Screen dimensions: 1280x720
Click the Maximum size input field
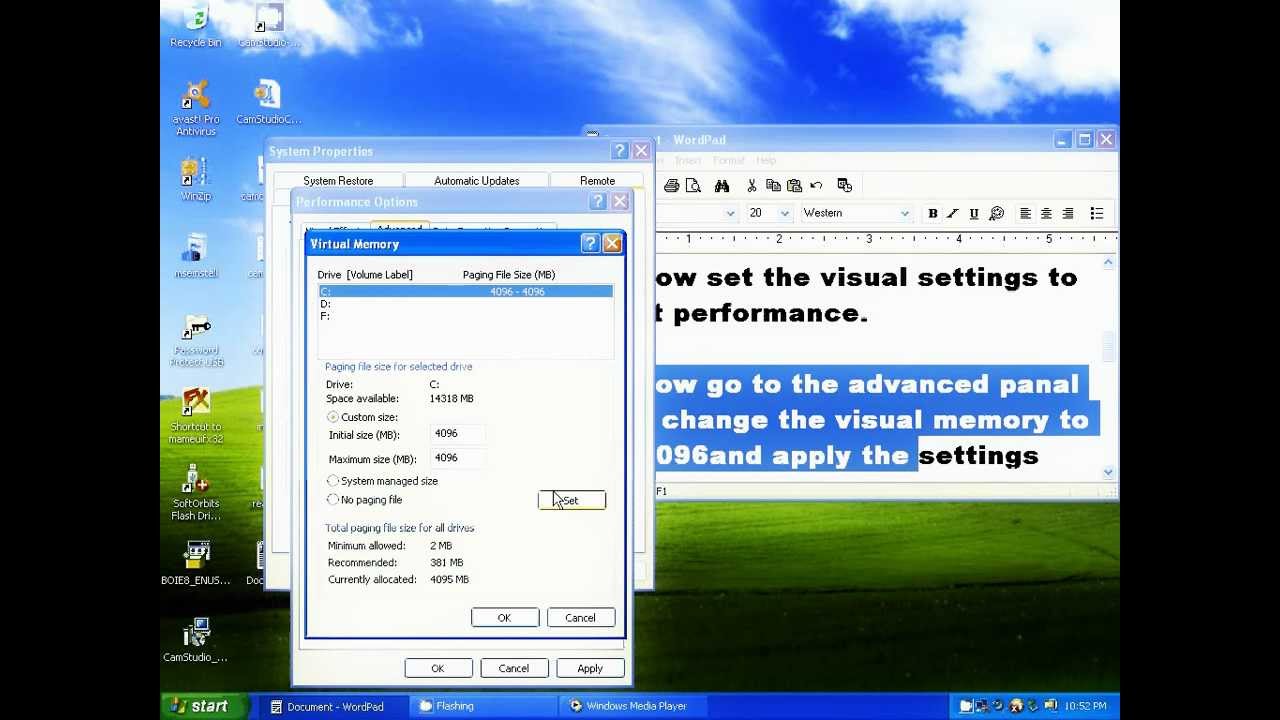click(x=459, y=458)
